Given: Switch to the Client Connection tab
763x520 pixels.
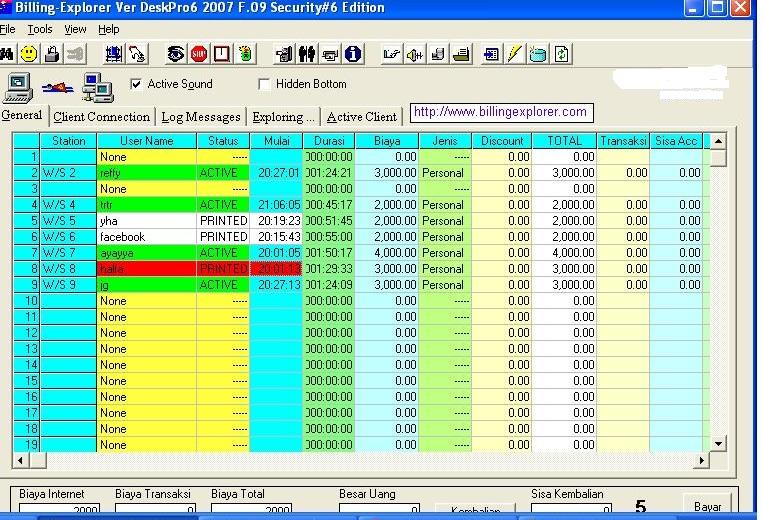Looking at the screenshot, I should (102, 117).
